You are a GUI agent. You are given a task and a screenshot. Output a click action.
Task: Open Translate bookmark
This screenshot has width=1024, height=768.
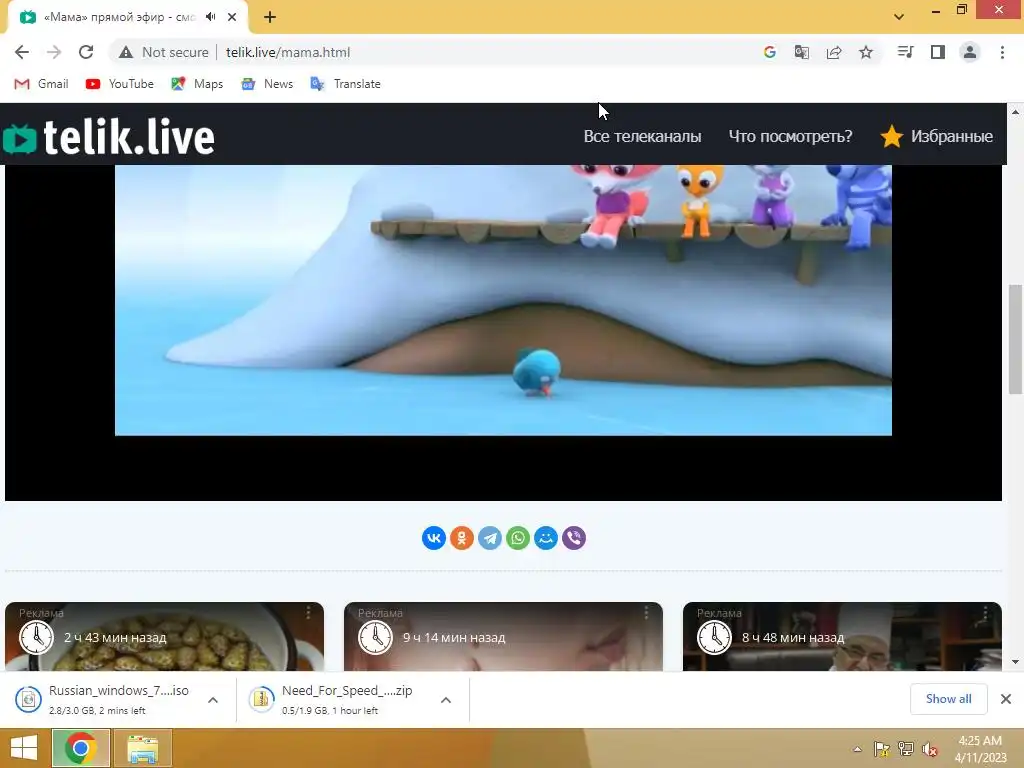pos(345,84)
